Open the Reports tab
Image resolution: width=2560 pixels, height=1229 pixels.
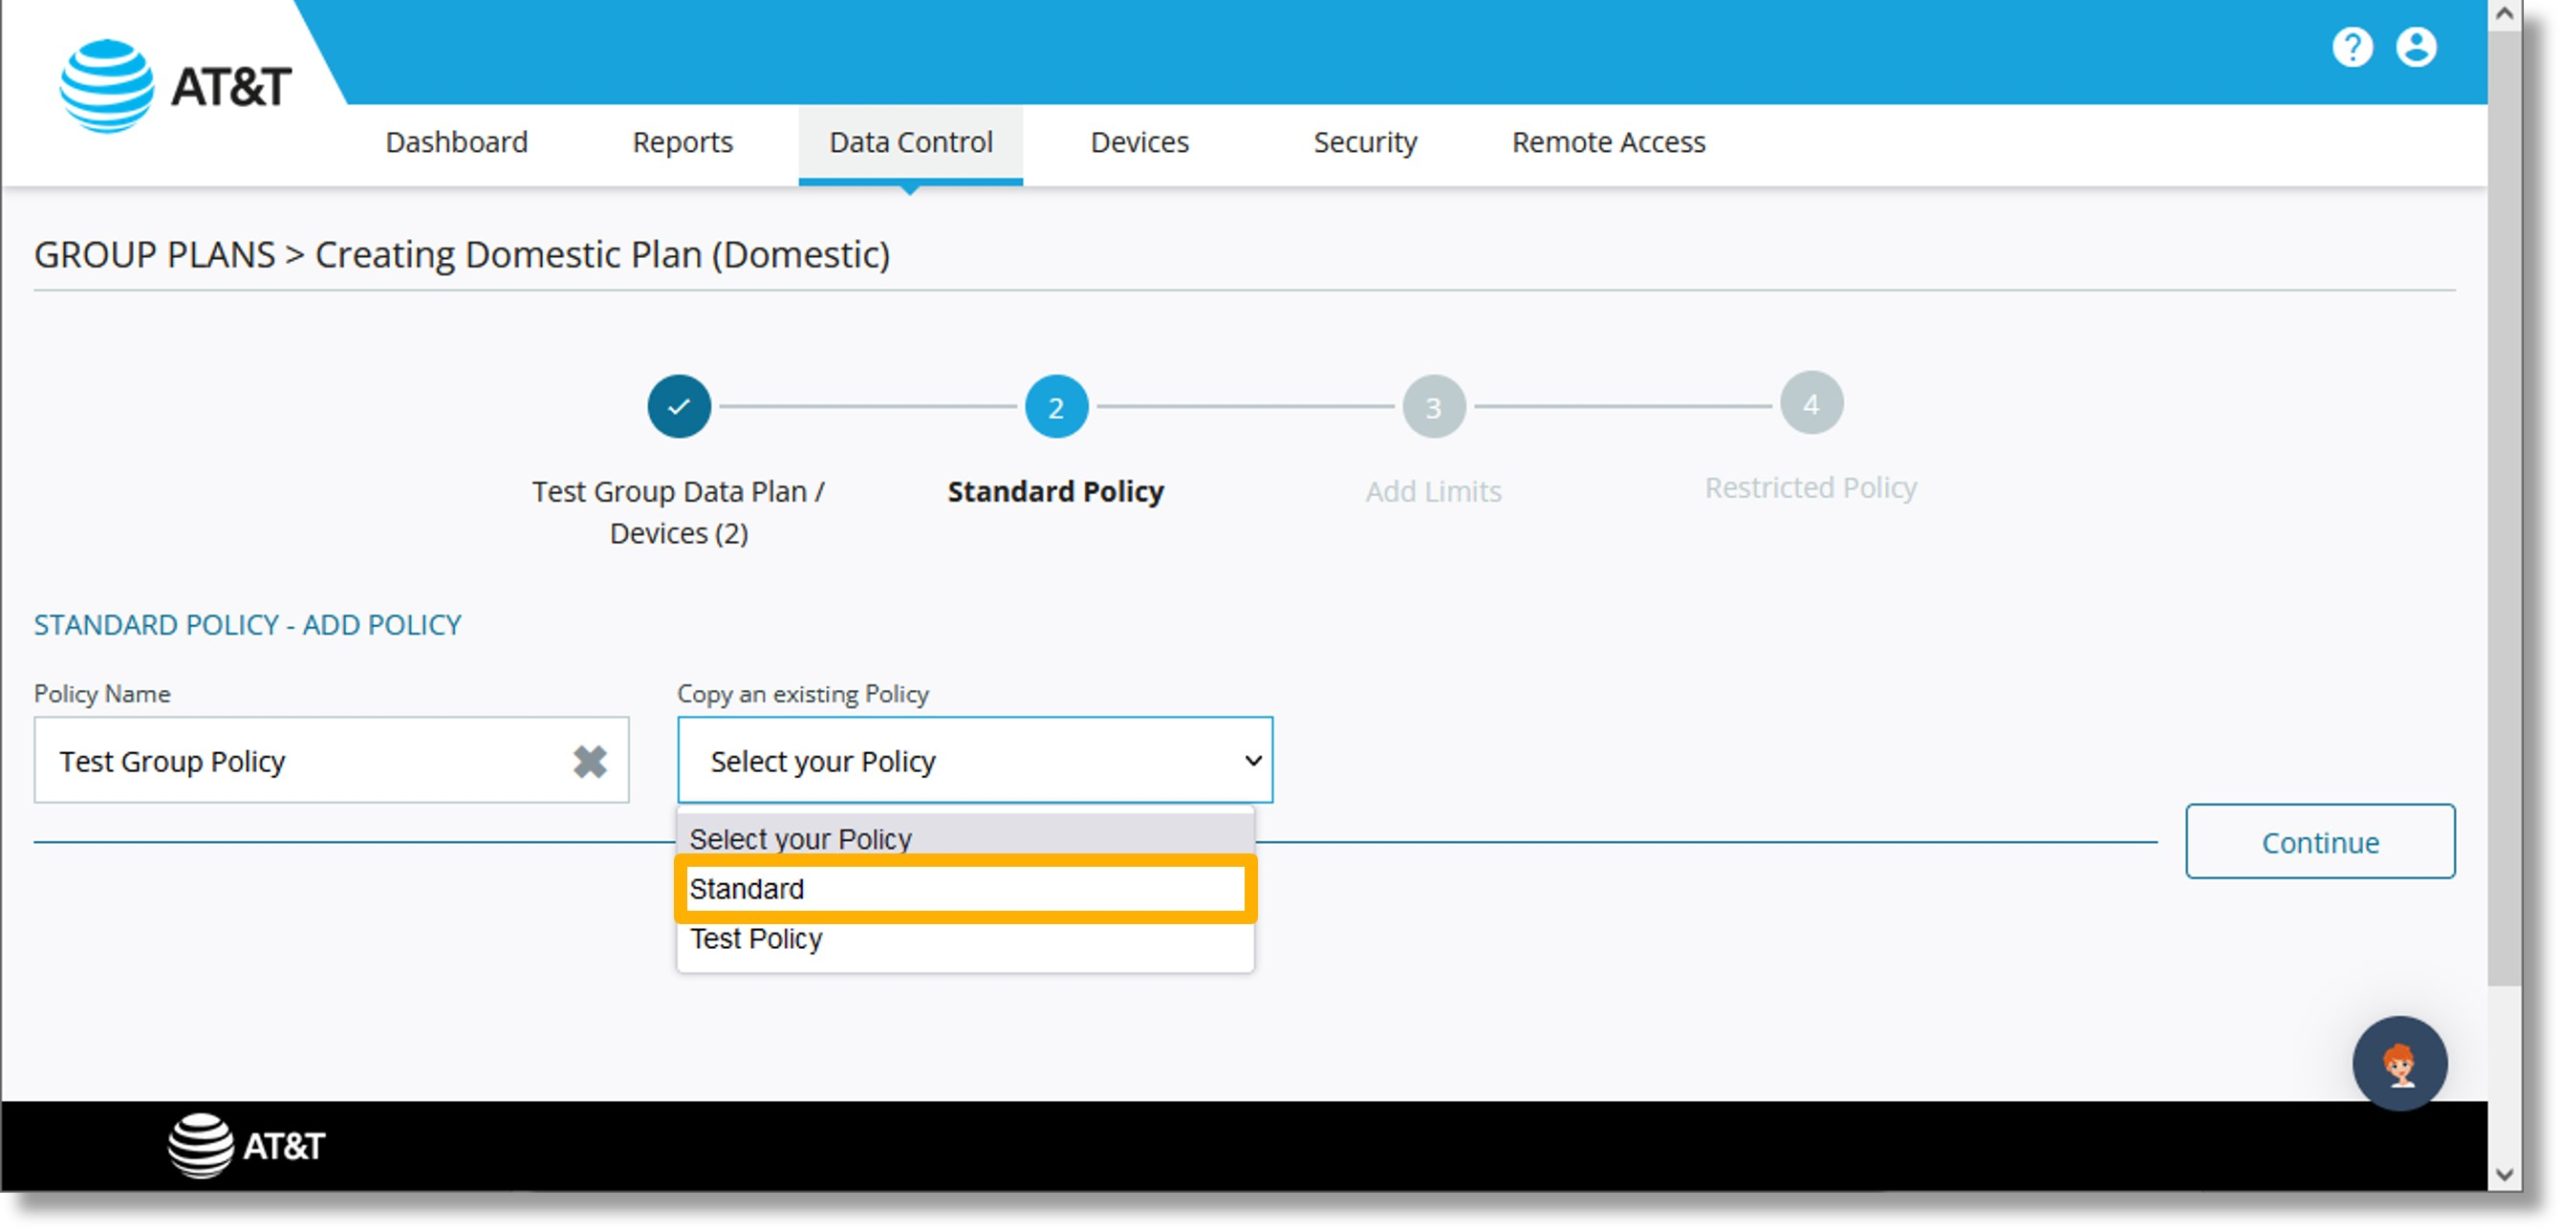coord(683,142)
